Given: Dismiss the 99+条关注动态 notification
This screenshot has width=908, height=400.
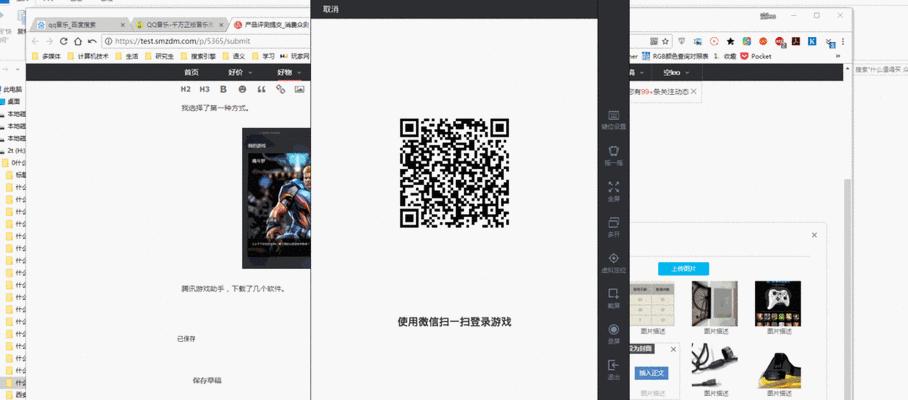Looking at the screenshot, I should 693,91.
